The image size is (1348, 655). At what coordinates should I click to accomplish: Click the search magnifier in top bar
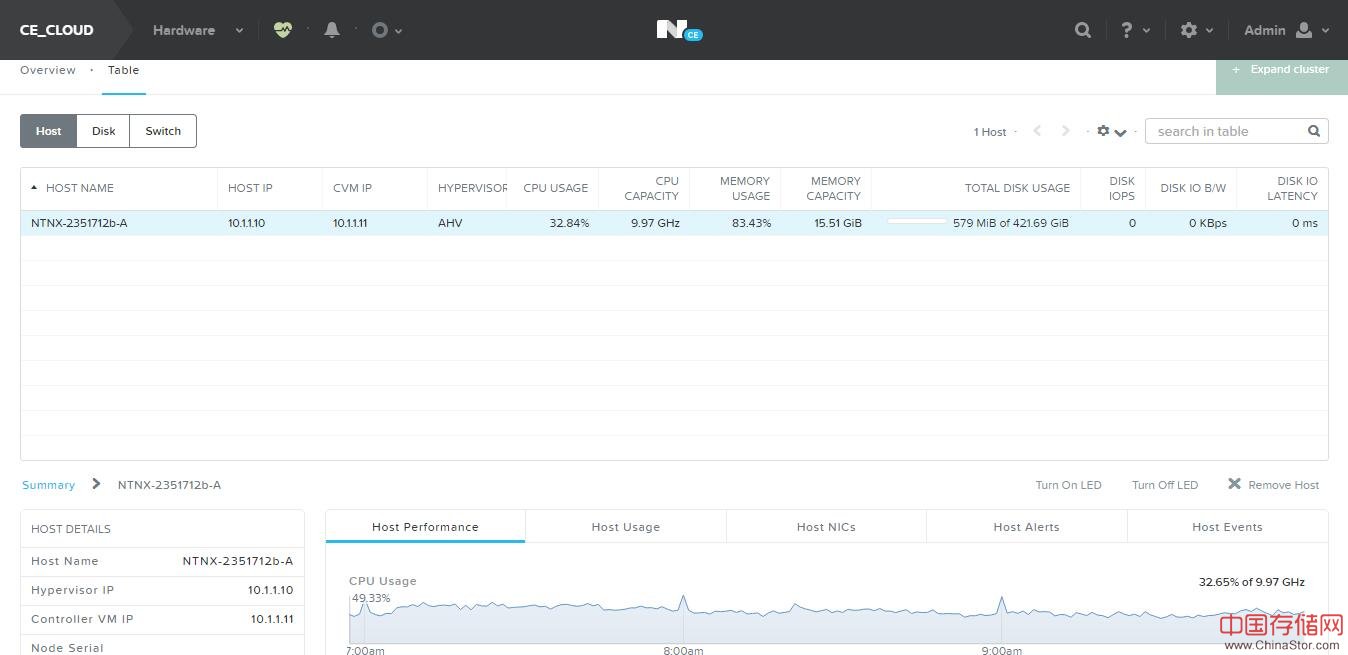click(x=1082, y=30)
